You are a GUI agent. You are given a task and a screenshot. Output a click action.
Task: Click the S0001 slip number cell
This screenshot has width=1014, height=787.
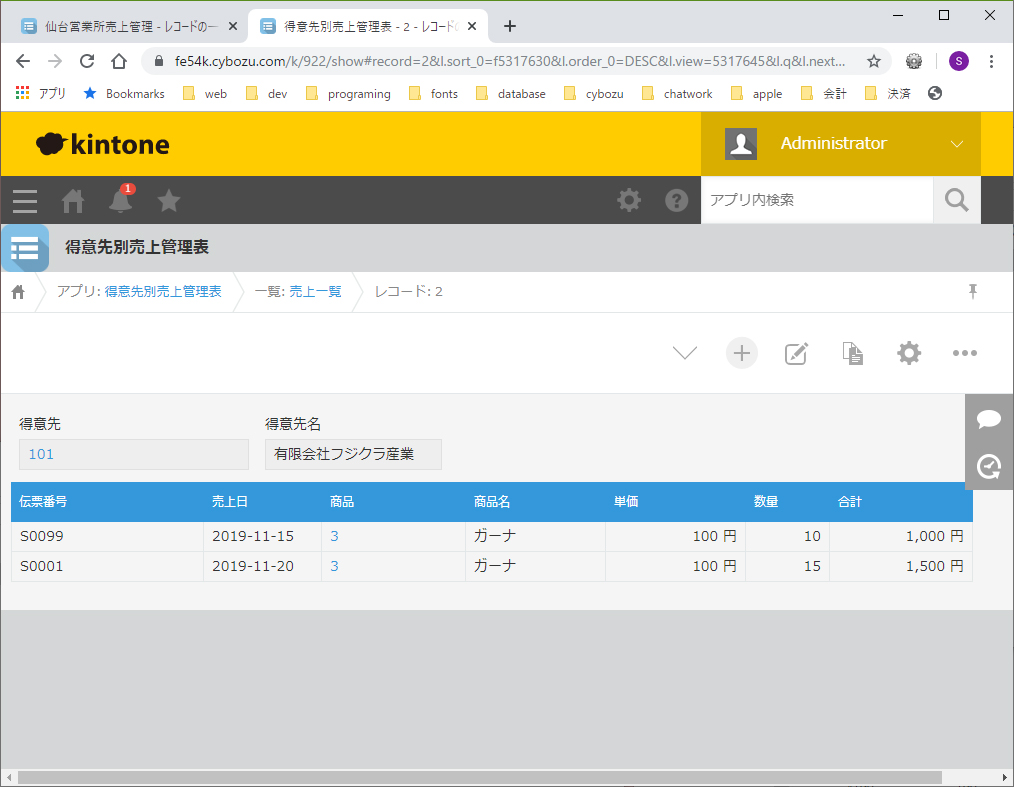coord(107,566)
